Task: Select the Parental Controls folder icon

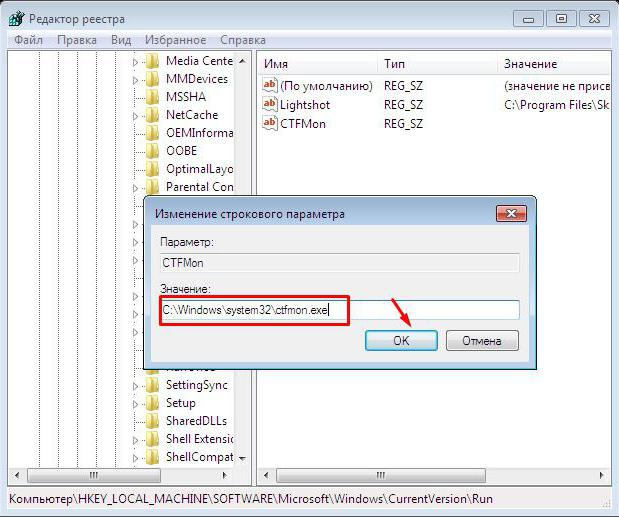Action: 152,187
